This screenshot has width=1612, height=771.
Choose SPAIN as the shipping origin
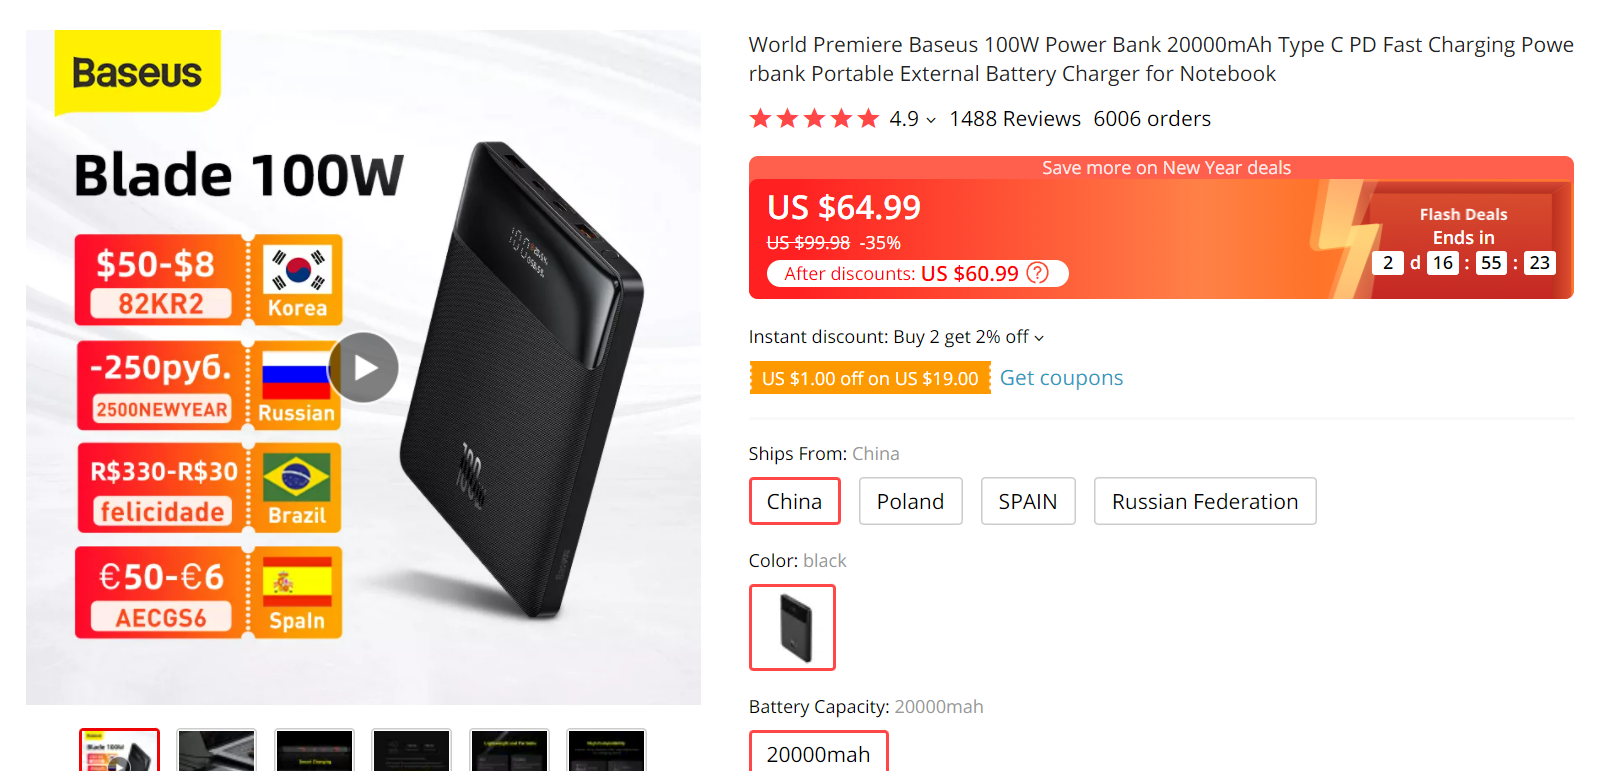(x=1028, y=501)
